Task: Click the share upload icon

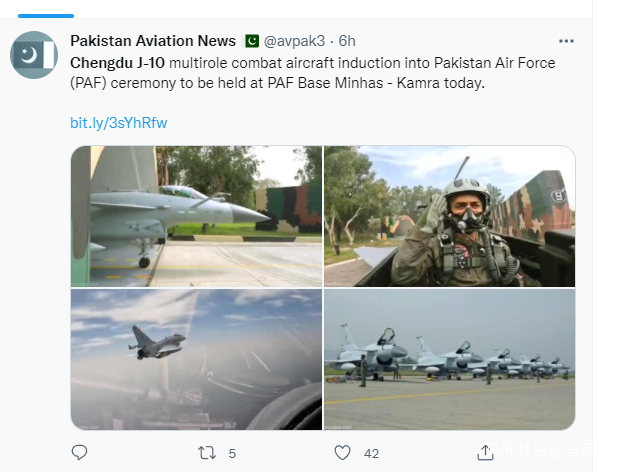Action: pos(485,452)
